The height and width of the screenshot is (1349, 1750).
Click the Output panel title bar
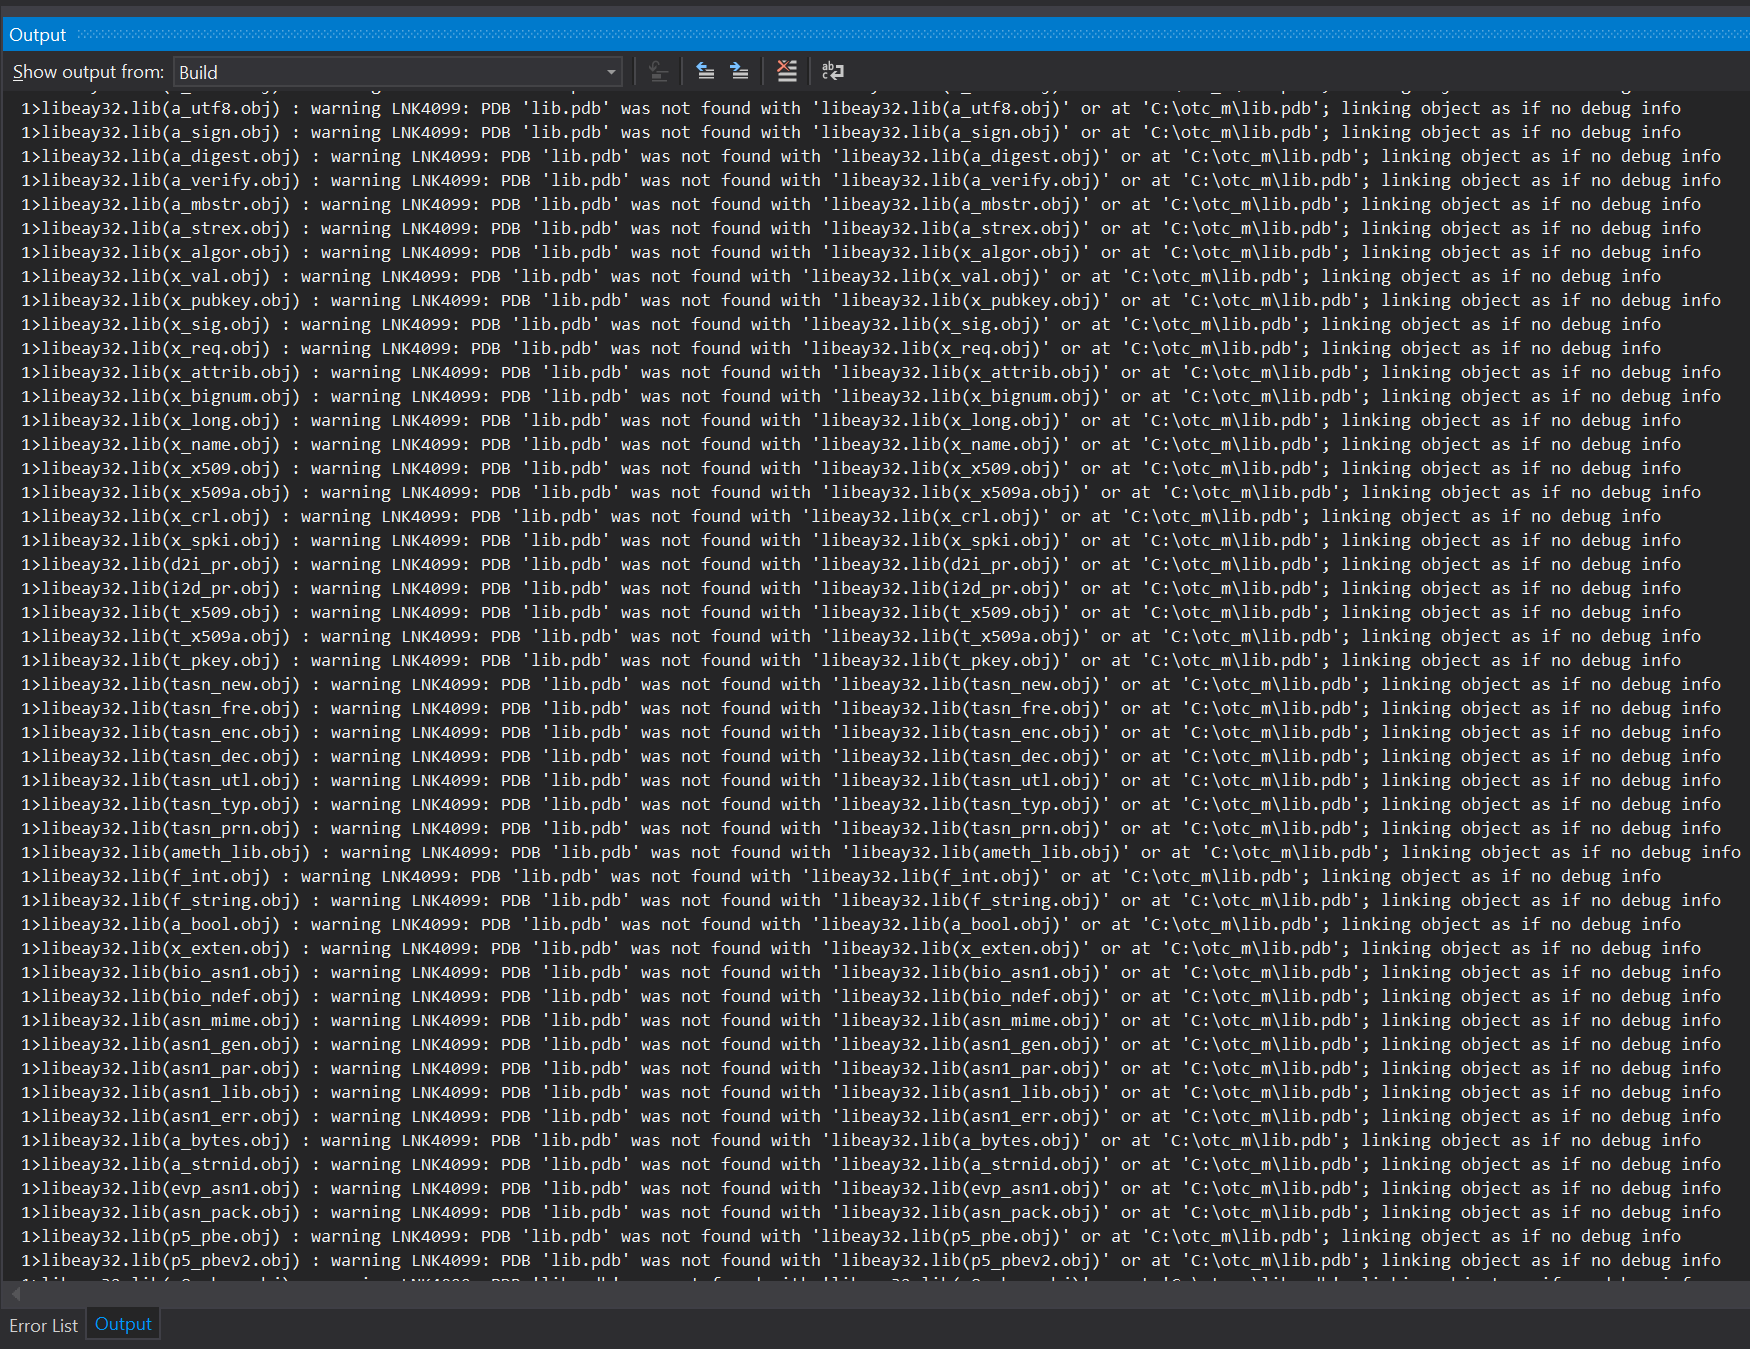coord(875,35)
